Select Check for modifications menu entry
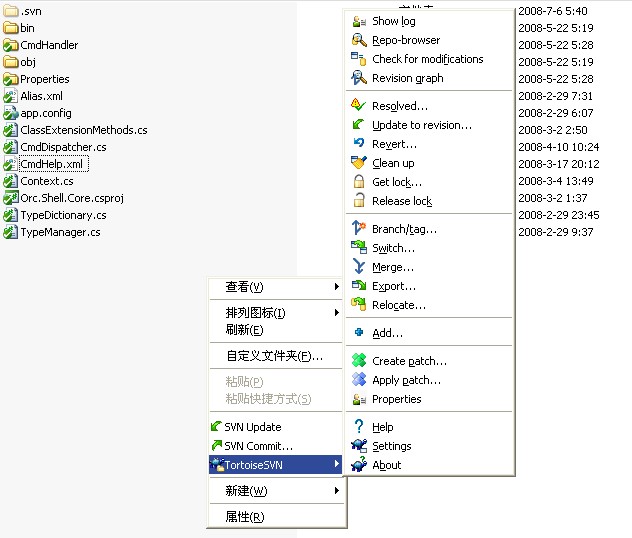The width and height of the screenshot is (632, 538). click(x=427, y=59)
